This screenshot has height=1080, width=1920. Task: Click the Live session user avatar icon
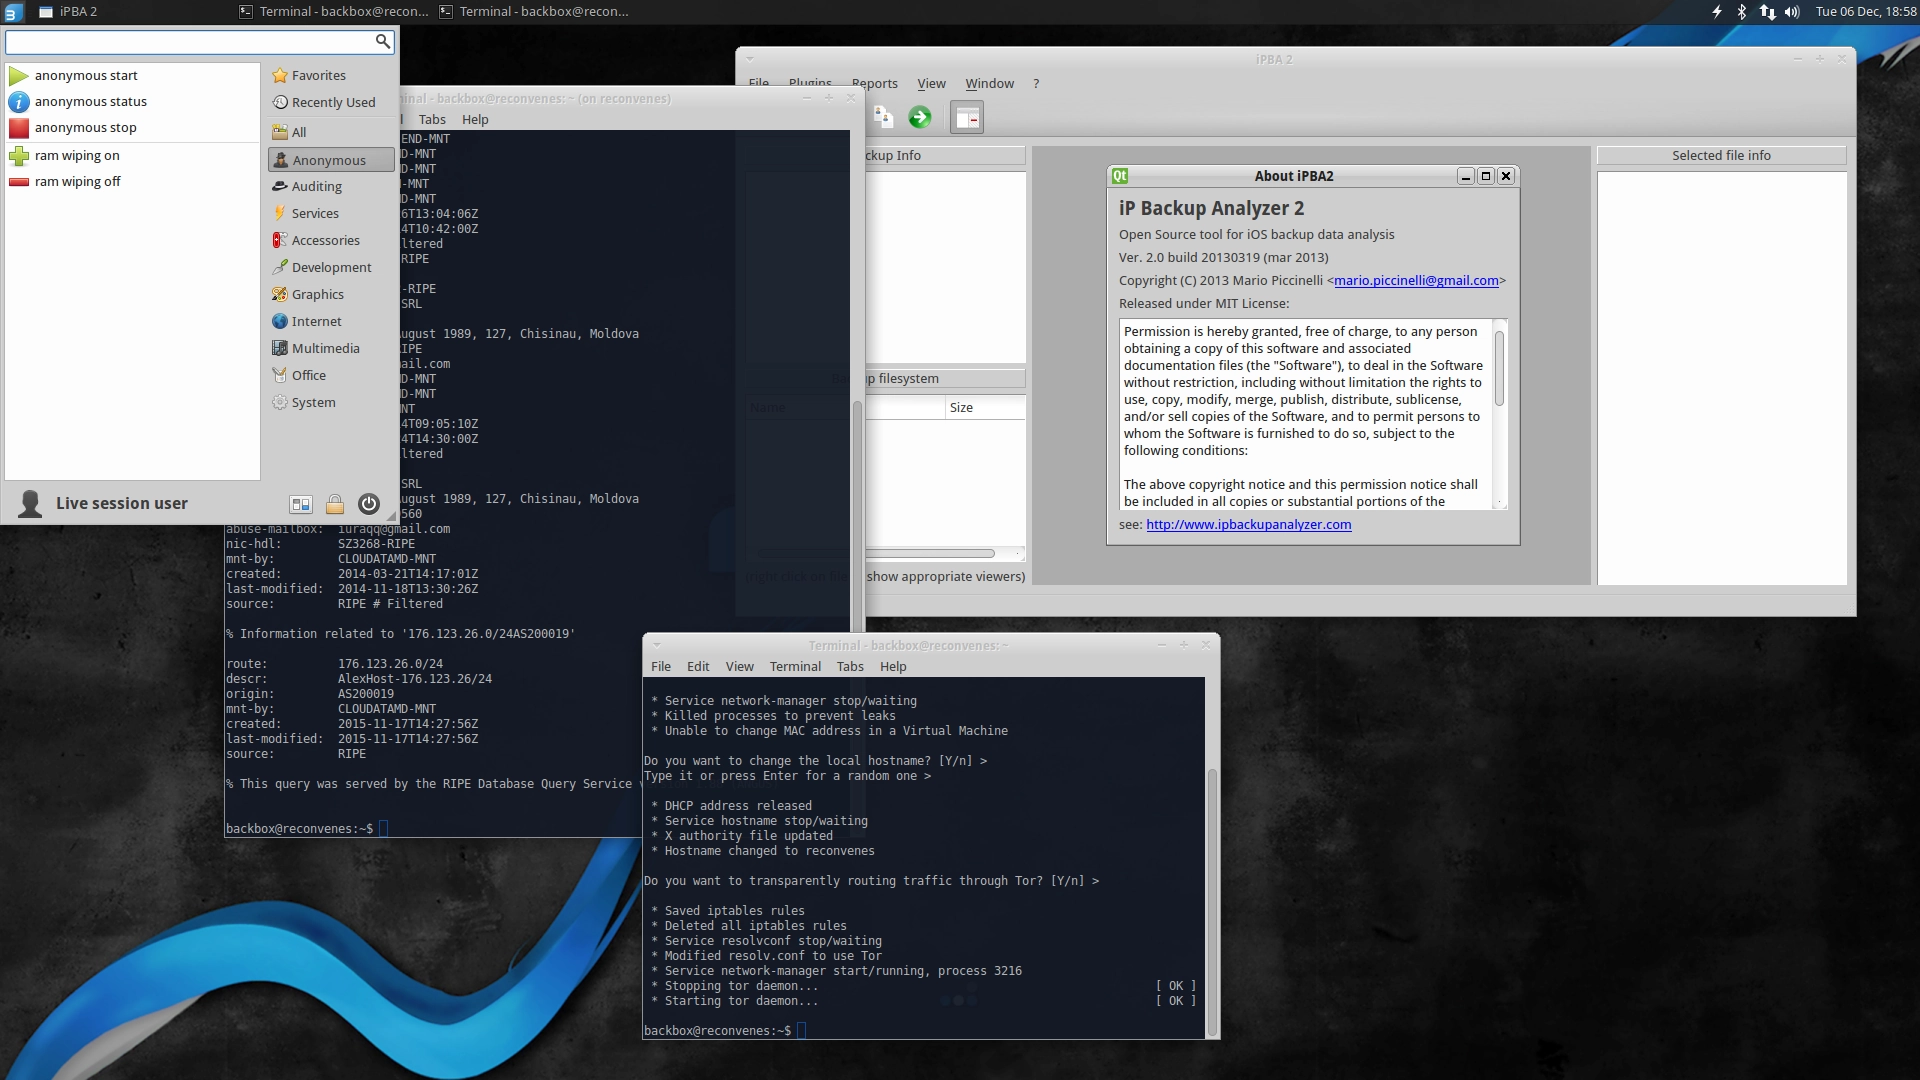(x=30, y=503)
